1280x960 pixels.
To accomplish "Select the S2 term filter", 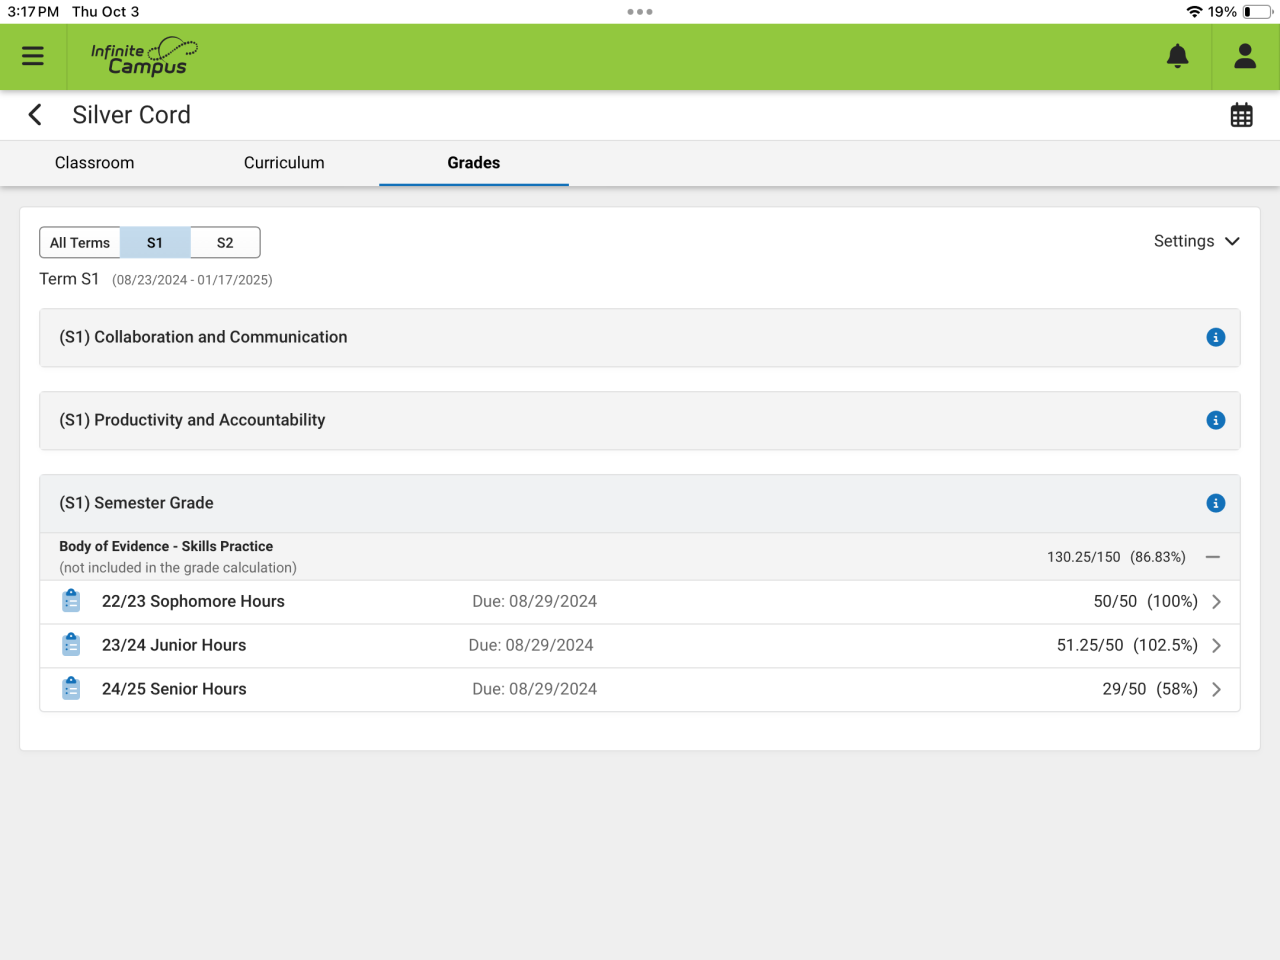I will 225,243.
